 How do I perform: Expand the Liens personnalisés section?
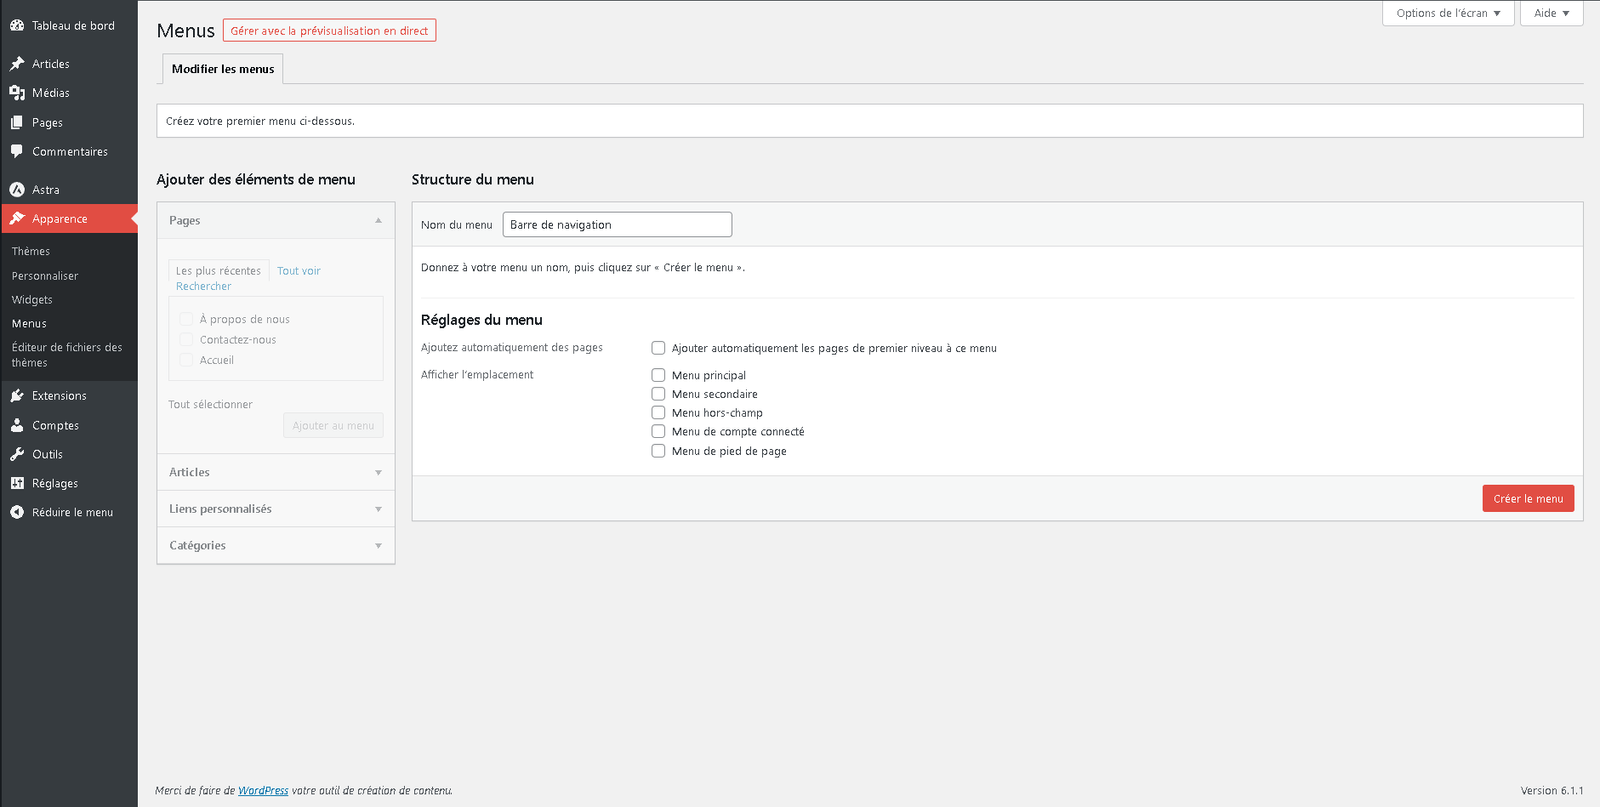point(276,509)
